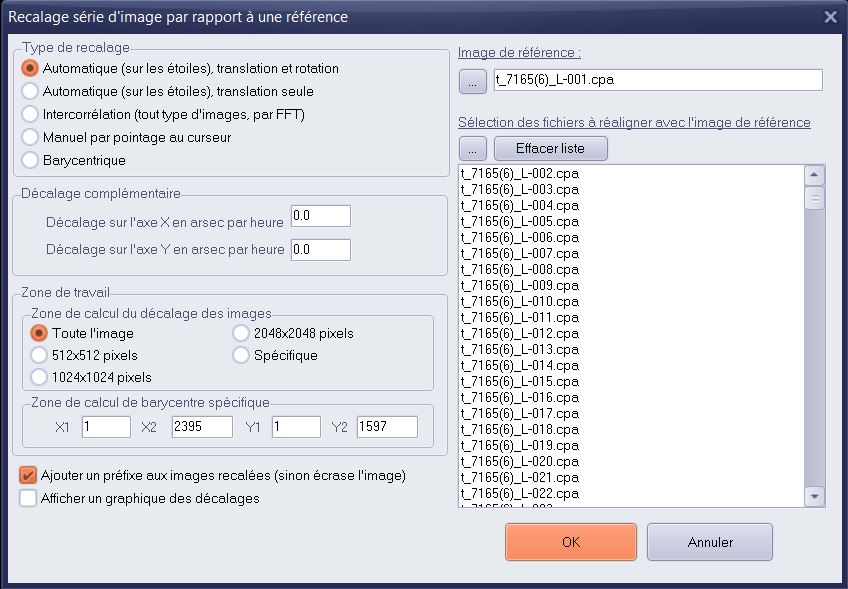The image size is (848, 589).
Task: Click the Annuler button
Action: click(709, 542)
